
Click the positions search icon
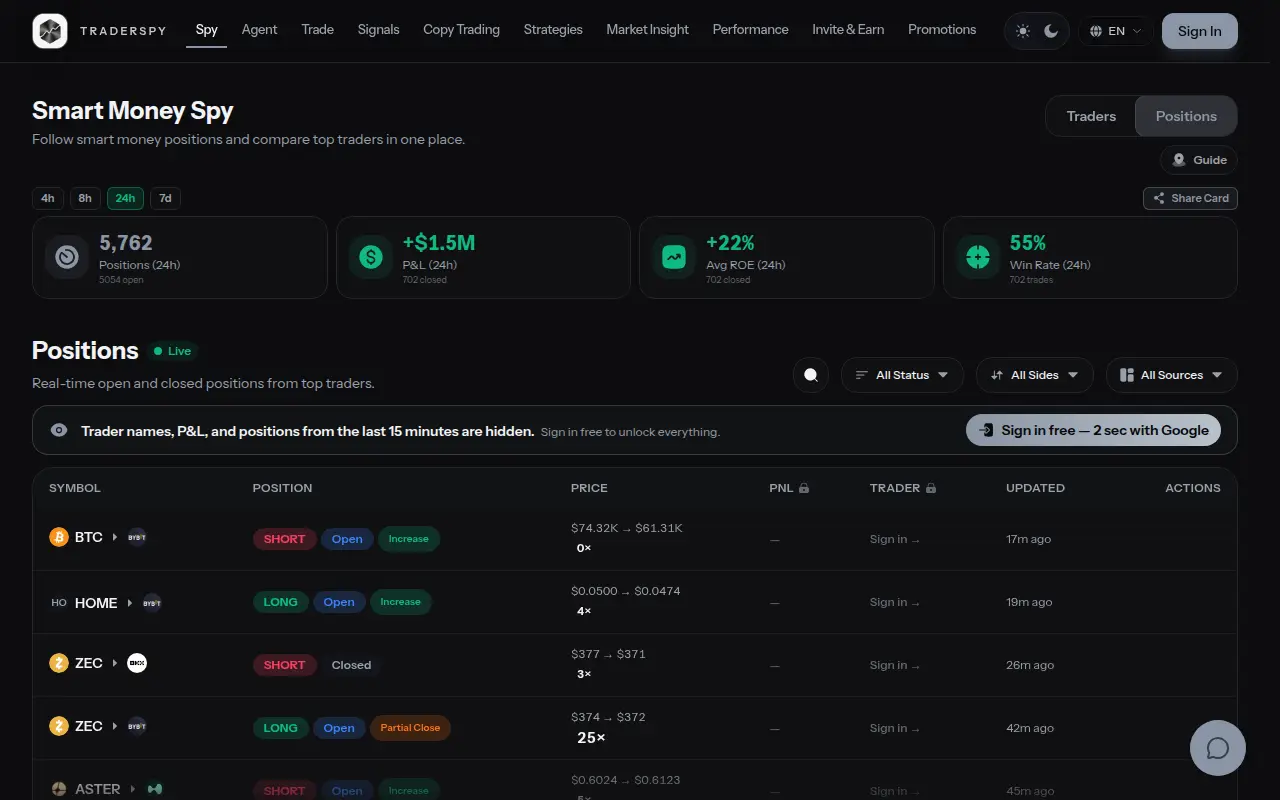pyautogui.click(x=811, y=375)
